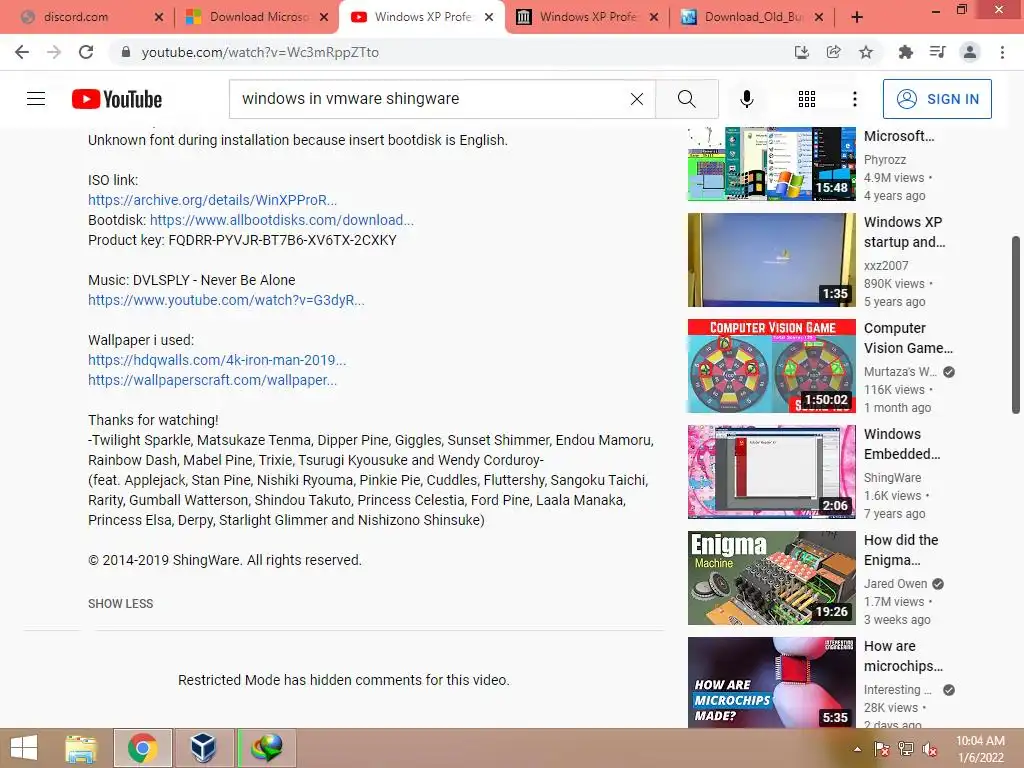
Task: Collapse description with SHOW LESS
Action: click(121, 603)
